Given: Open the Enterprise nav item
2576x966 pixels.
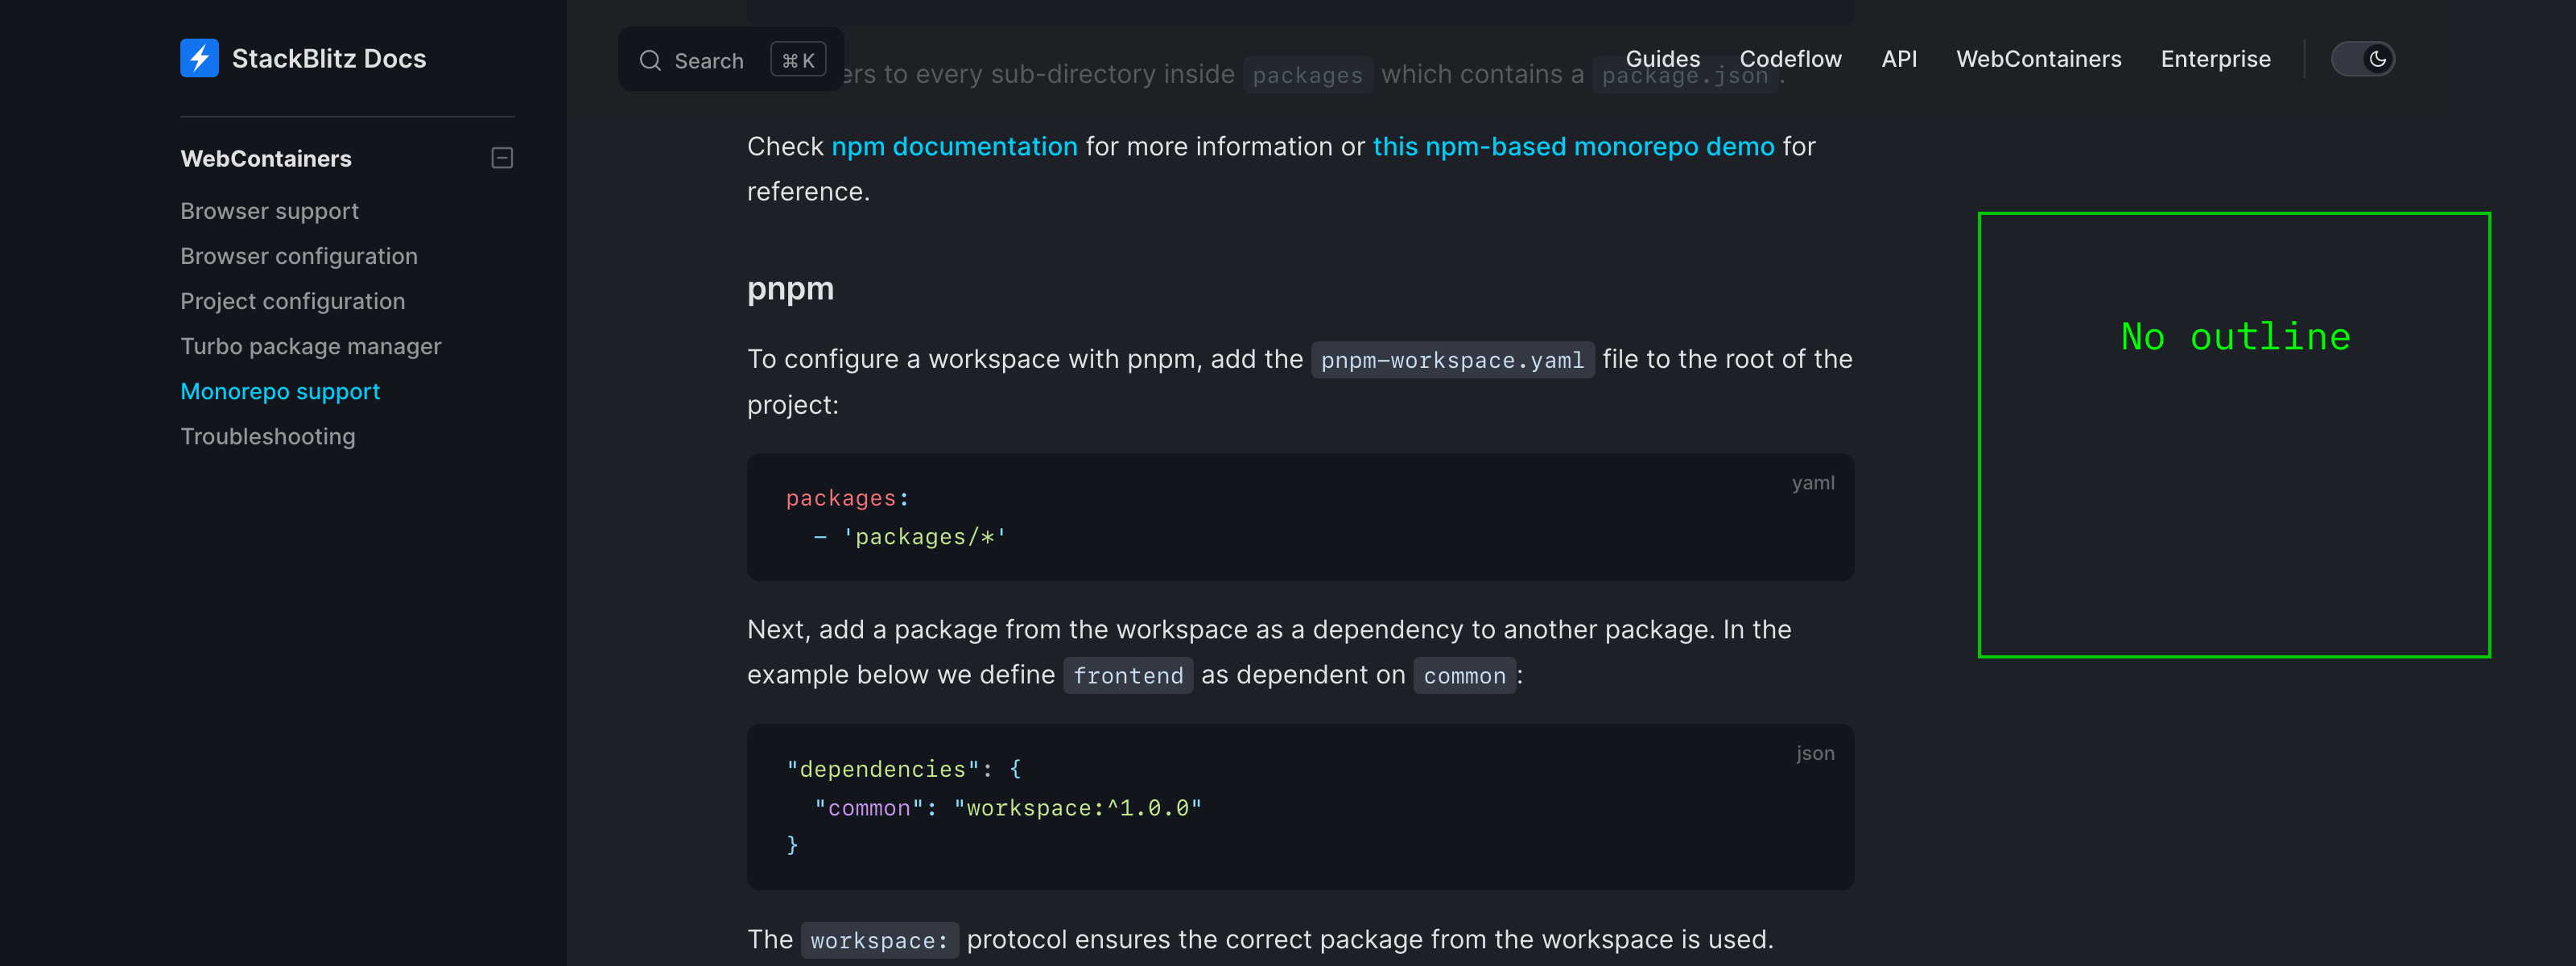Looking at the screenshot, I should 2215,59.
